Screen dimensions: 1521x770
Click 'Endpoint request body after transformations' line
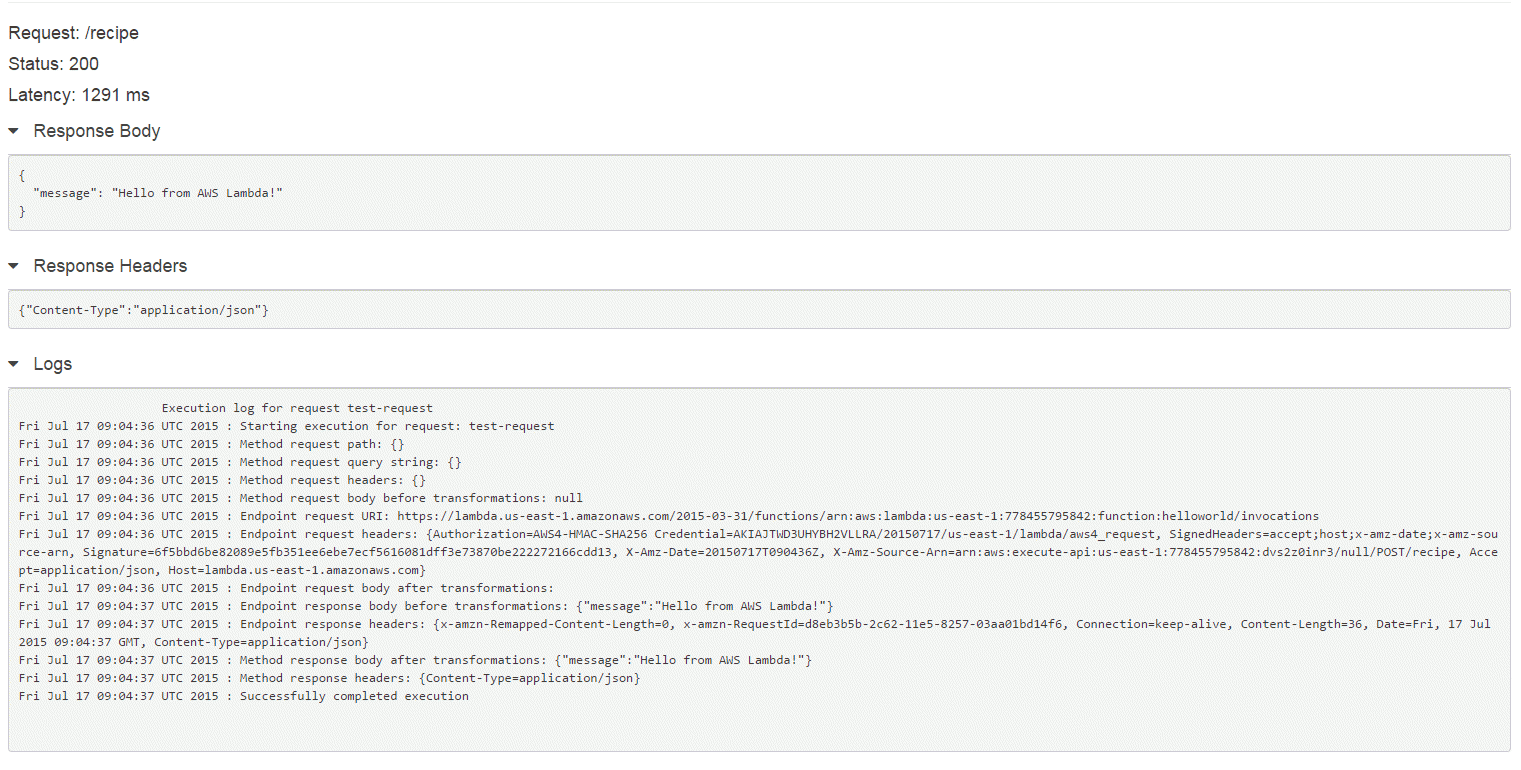(286, 588)
